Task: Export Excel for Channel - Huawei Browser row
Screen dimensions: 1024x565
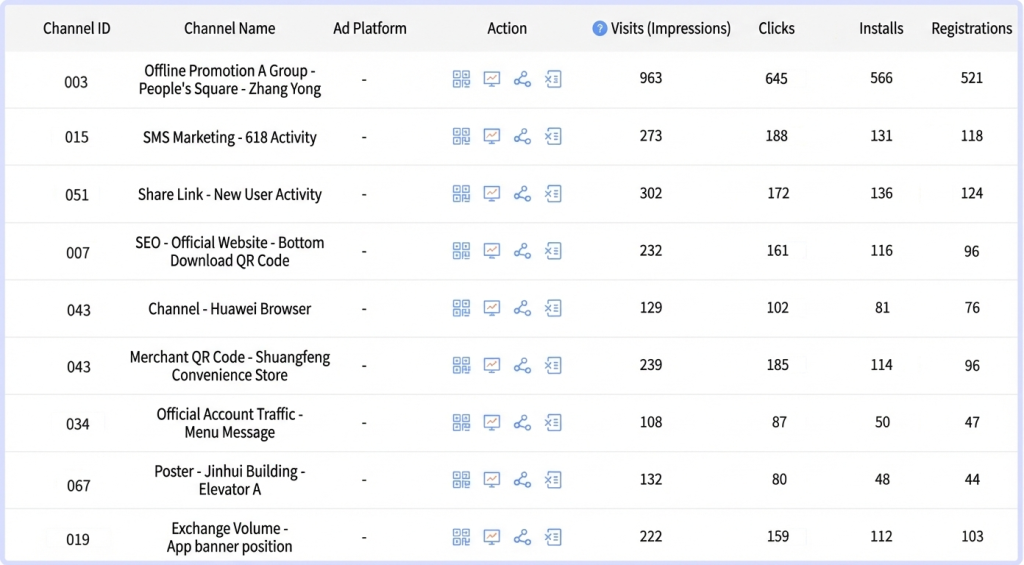Action: (x=553, y=308)
